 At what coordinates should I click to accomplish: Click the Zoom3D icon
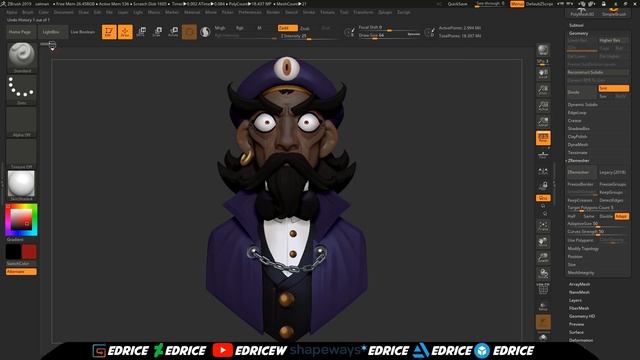click(543, 258)
